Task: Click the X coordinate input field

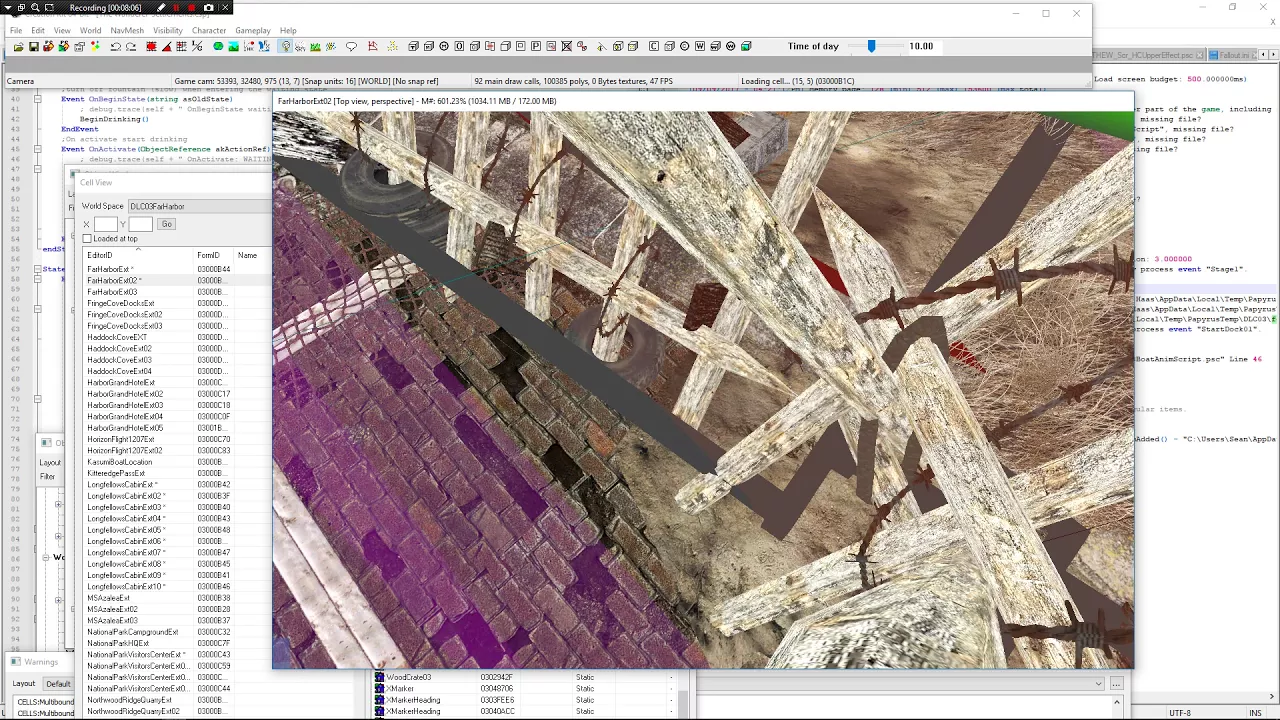Action: pos(105,224)
